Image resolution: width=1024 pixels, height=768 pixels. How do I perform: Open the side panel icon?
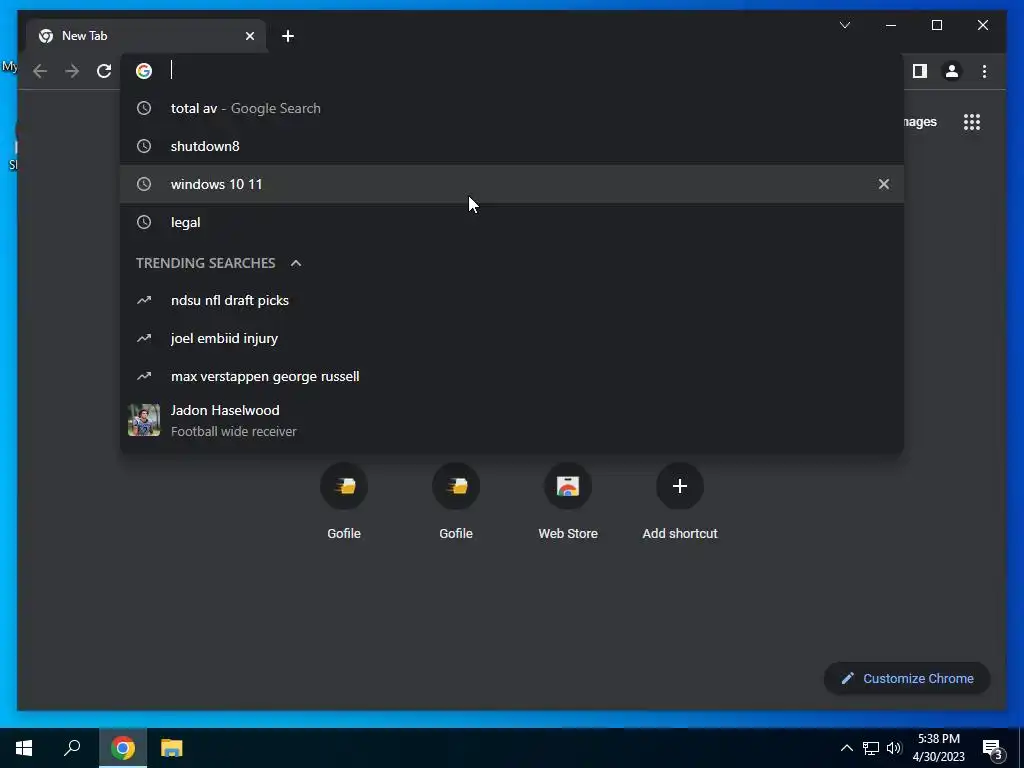(920, 71)
